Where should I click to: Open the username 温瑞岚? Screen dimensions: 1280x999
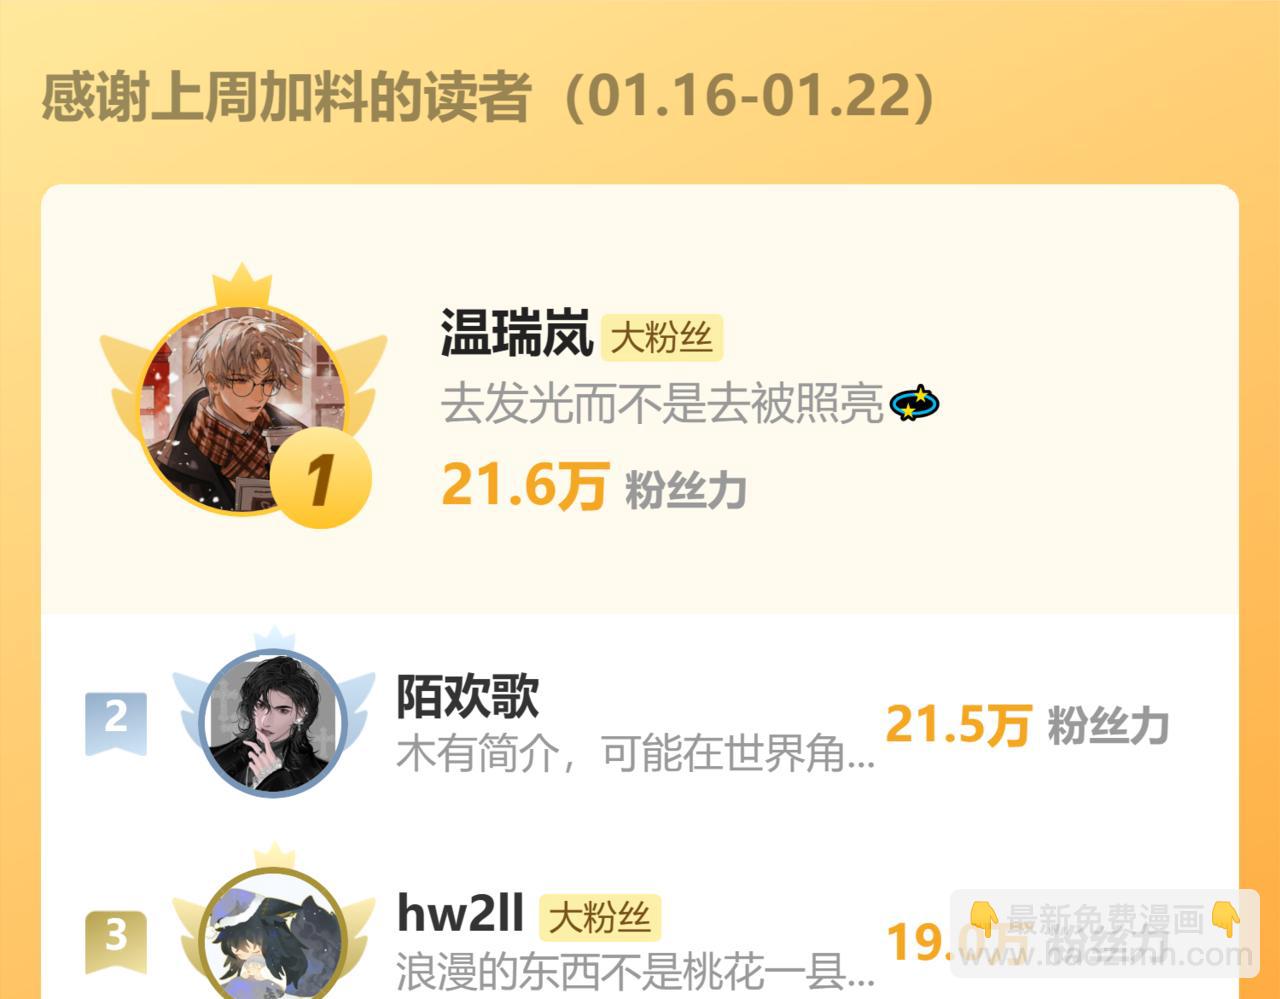tap(517, 334)
